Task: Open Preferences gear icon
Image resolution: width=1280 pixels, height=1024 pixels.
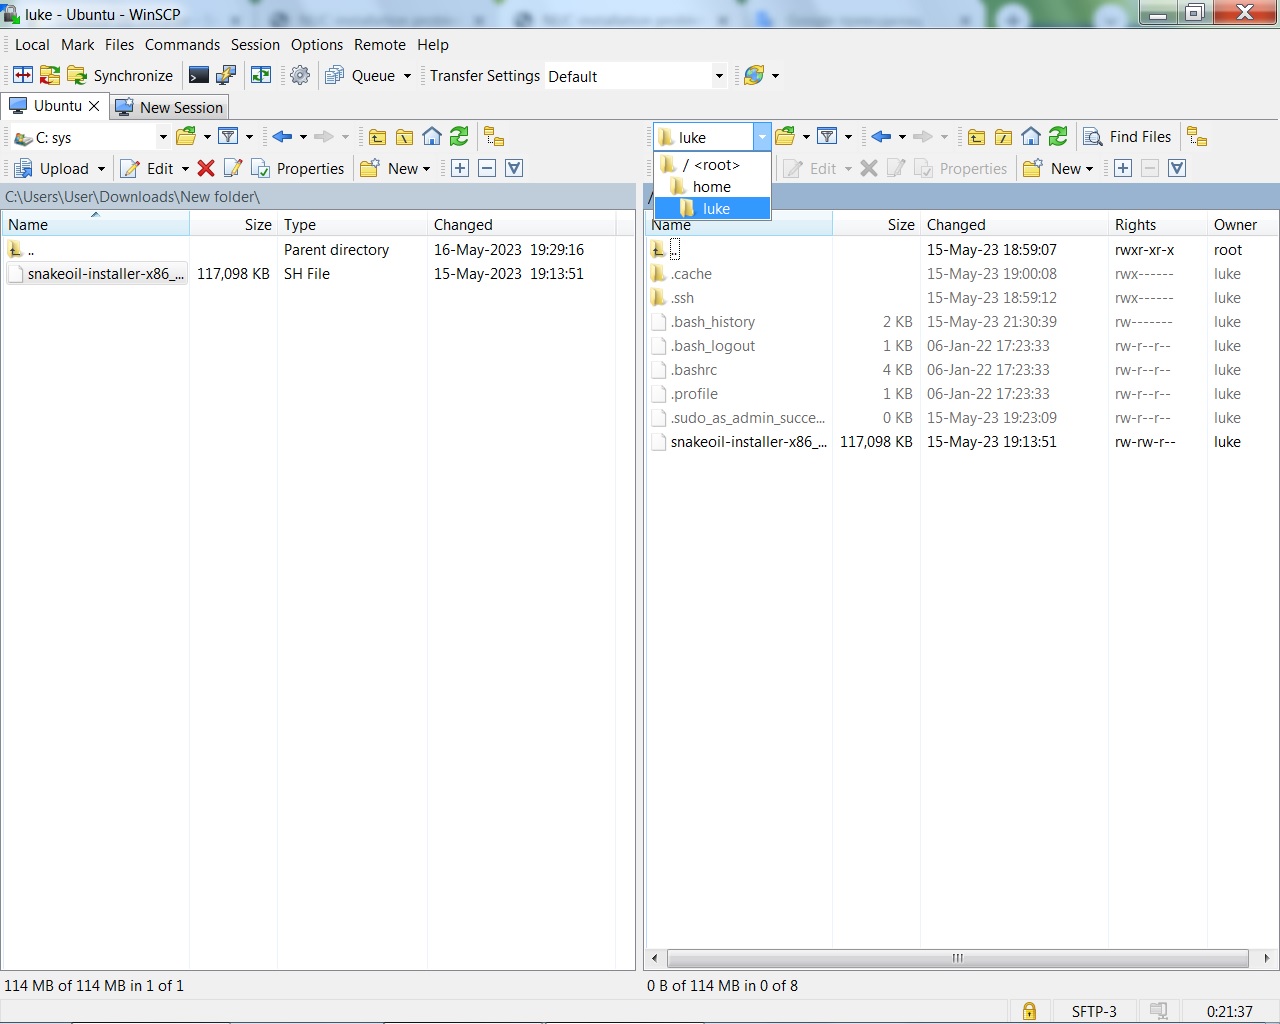Action: [300, 75]
